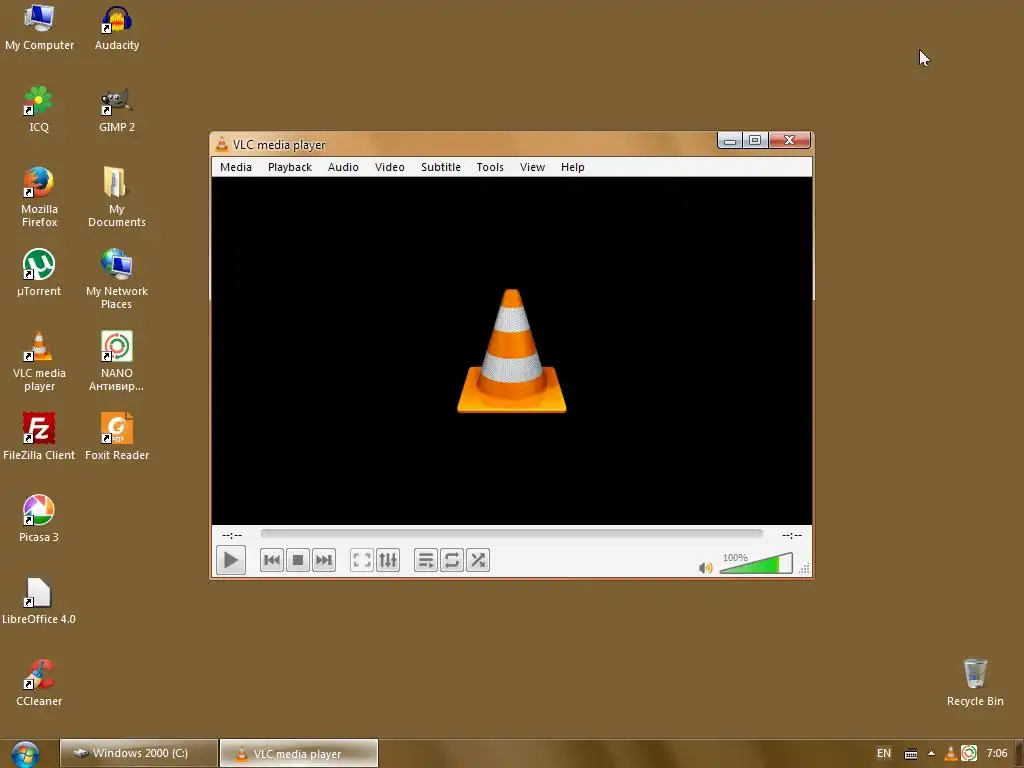
Task: Select Recycle Bin desktop icon
Action: tap(975, 683)
